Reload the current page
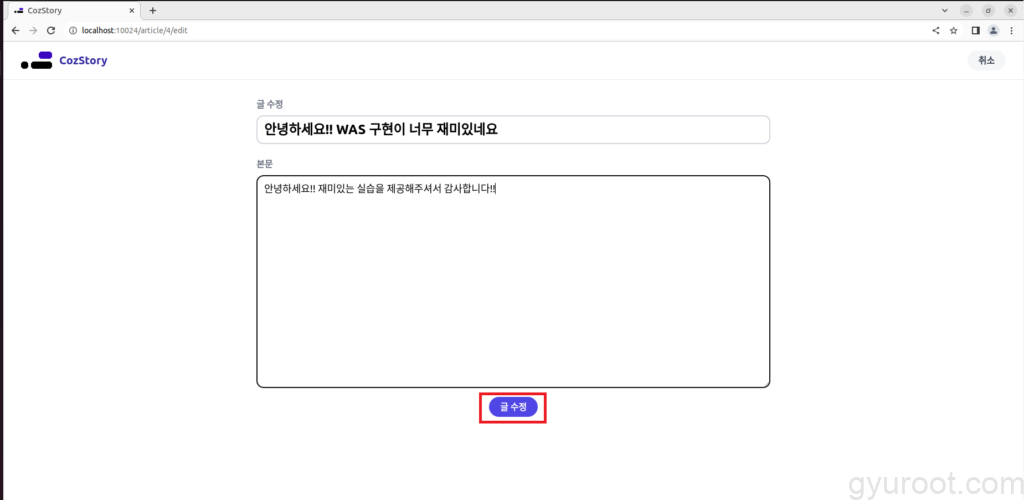 pyautogui.click(x=51, y=30)
